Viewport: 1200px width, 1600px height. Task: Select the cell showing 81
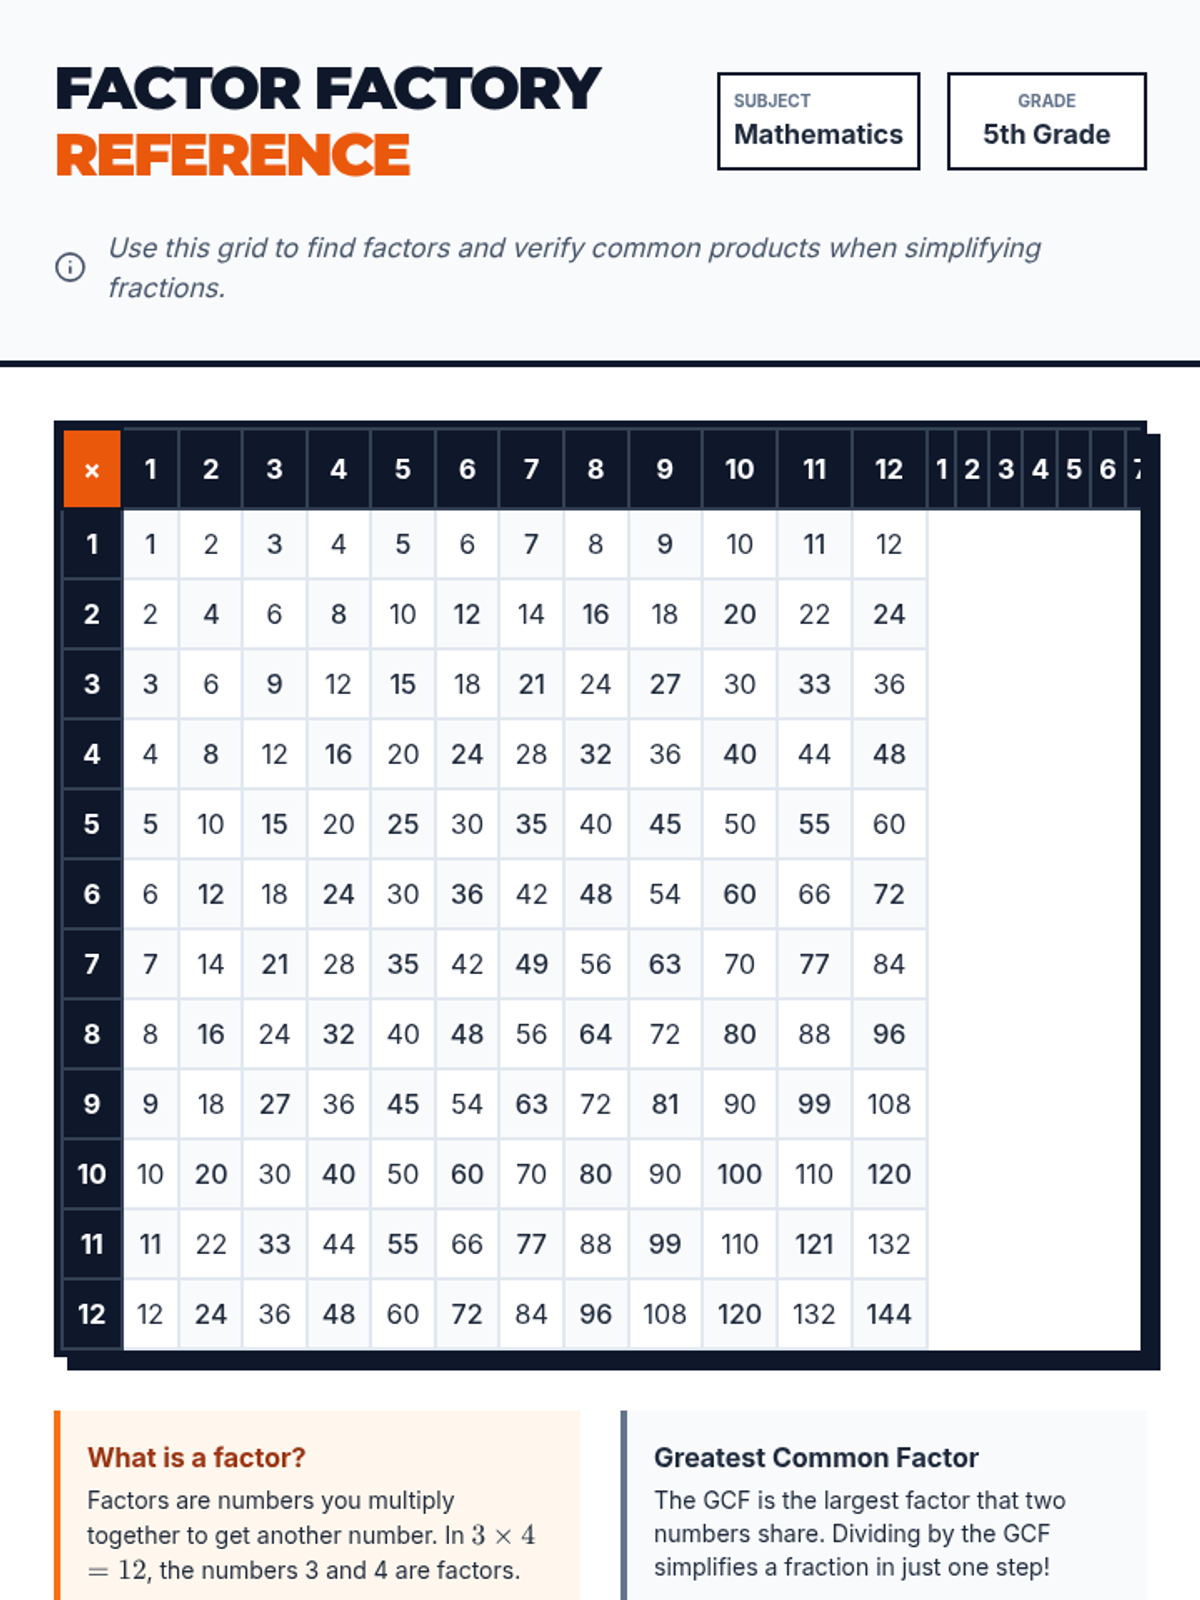tap(665, 1104)
